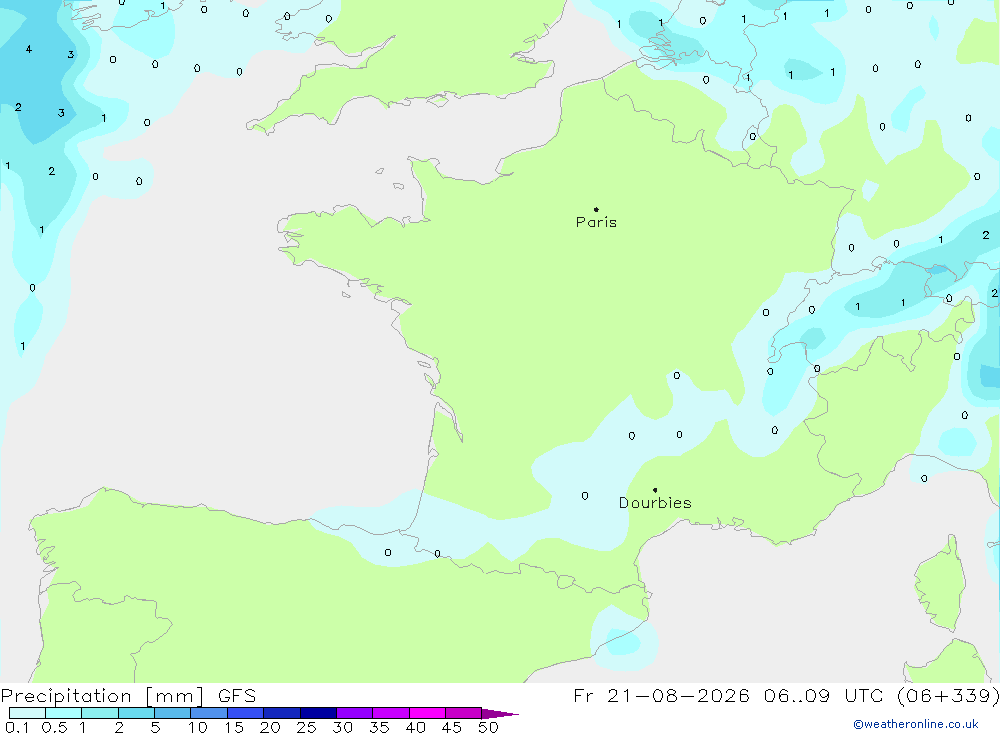Click the 'GFS' model label
The image size is (1000, 733).
pos(237,696)
